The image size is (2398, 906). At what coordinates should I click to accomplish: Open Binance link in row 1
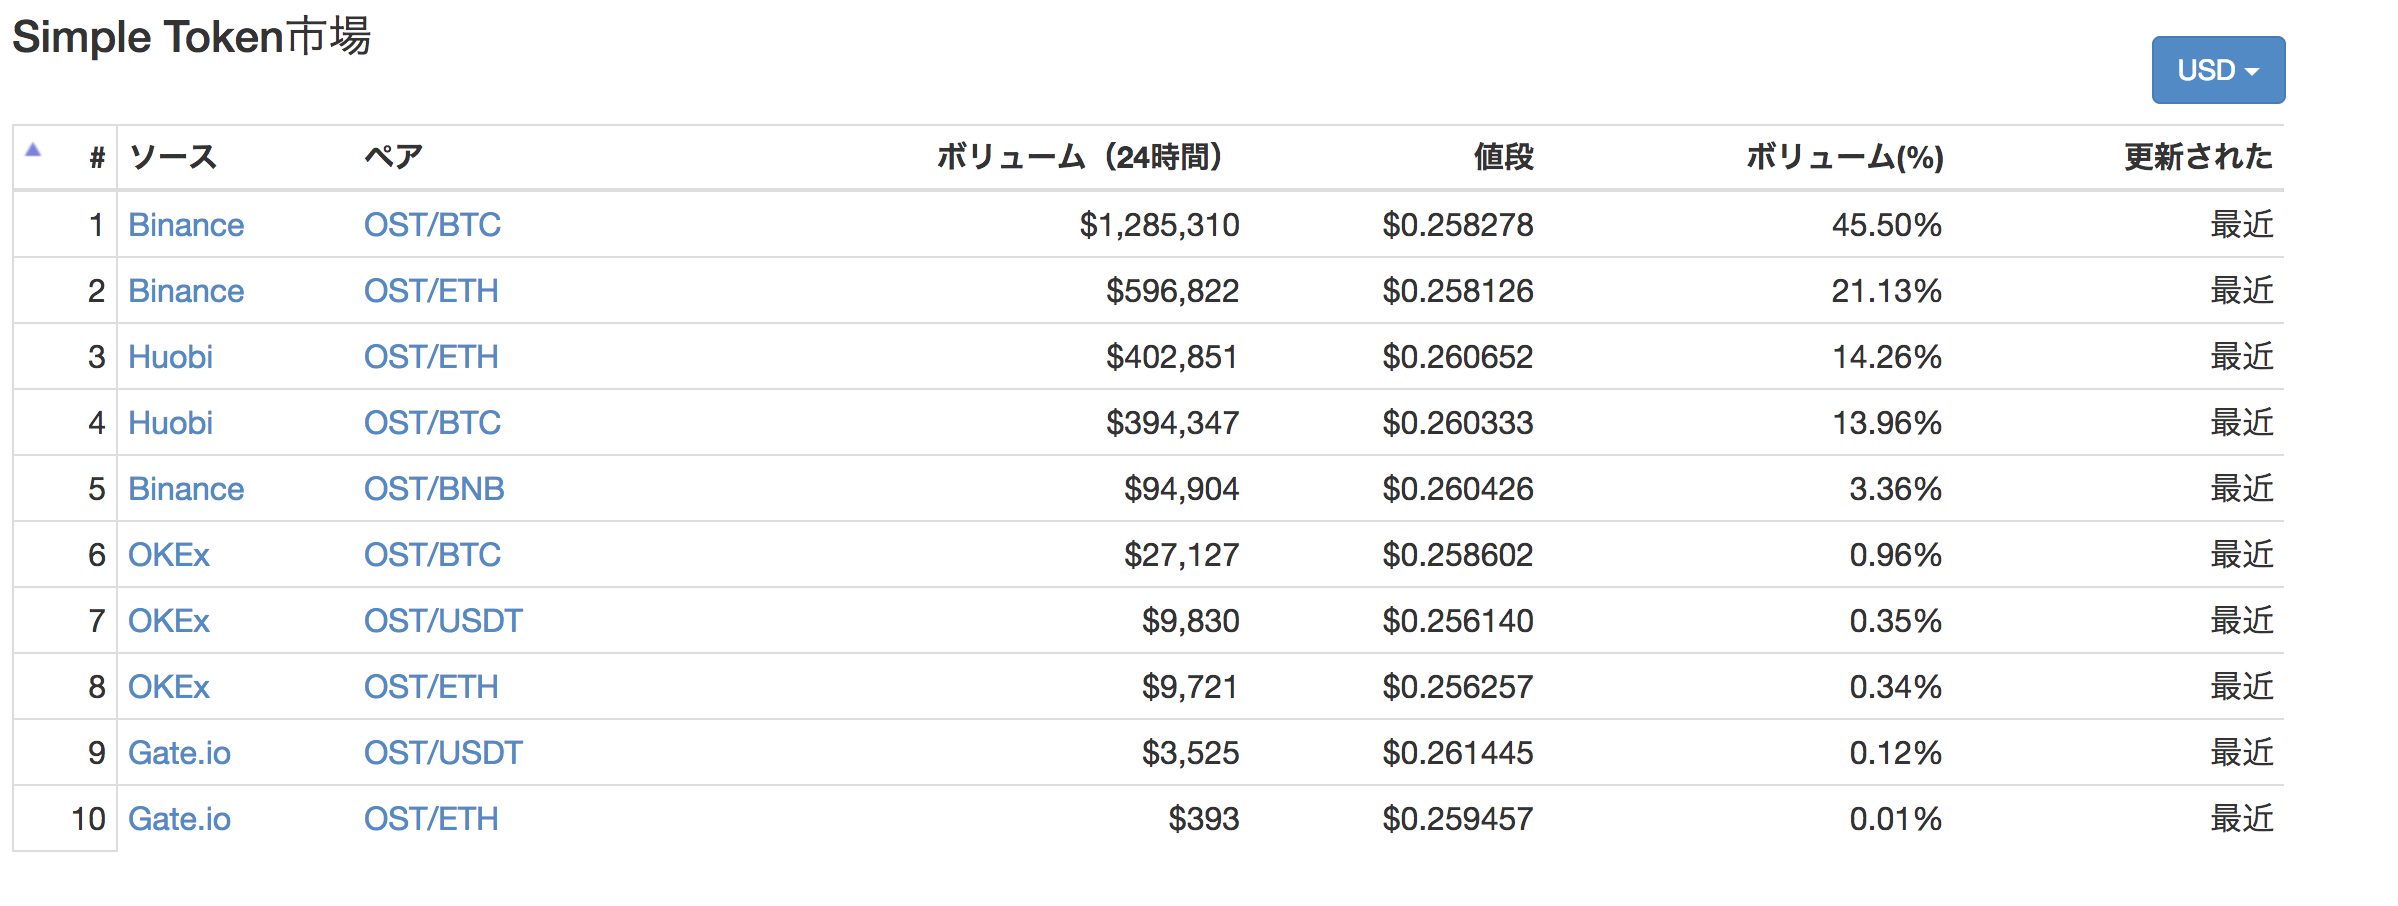pos(186,225)
